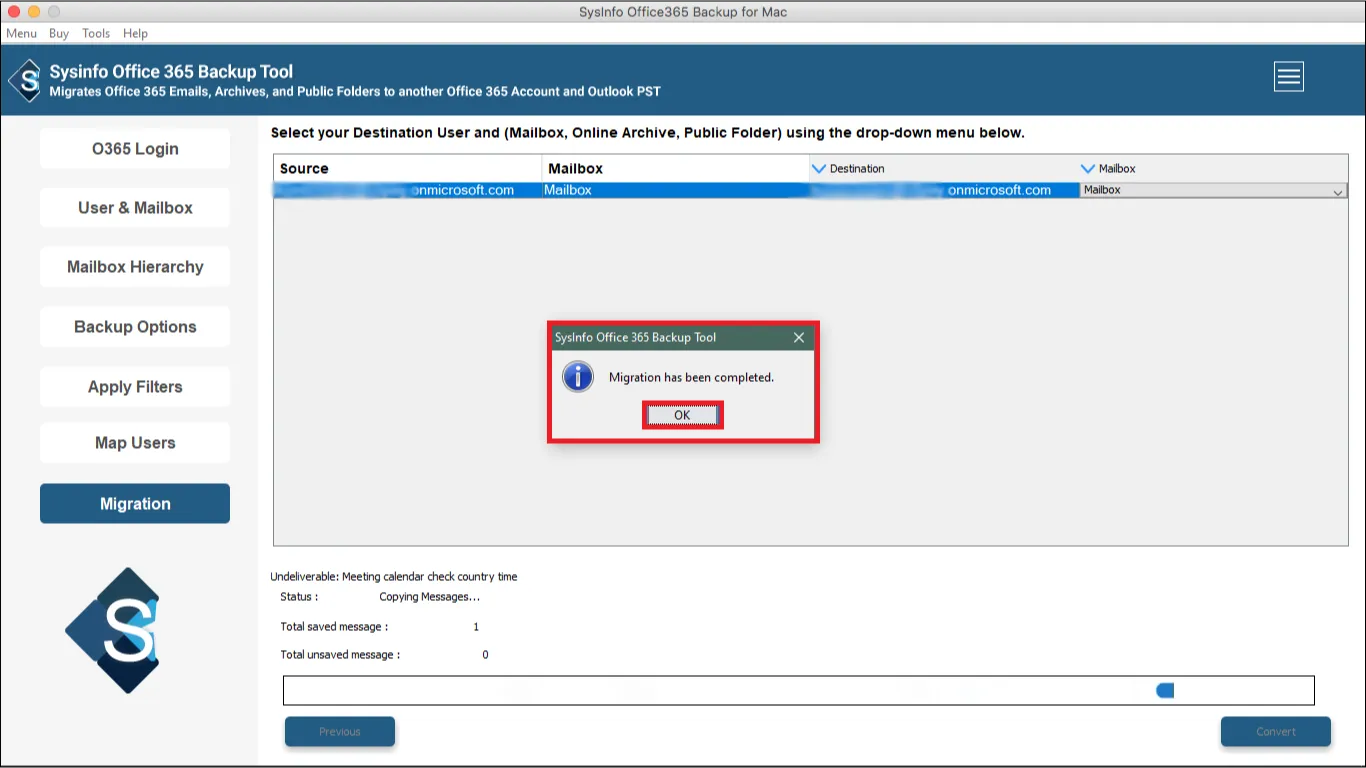Open the Tools menu
1366x768 pixels.
pos(96,33)
